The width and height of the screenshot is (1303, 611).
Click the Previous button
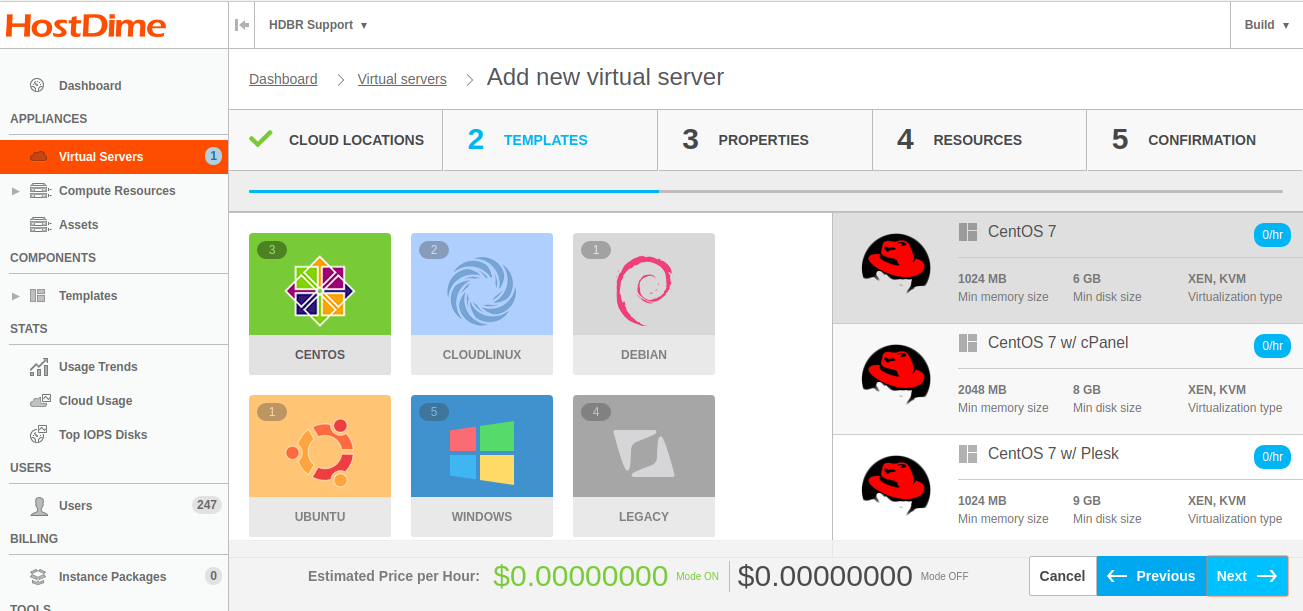1152,576
